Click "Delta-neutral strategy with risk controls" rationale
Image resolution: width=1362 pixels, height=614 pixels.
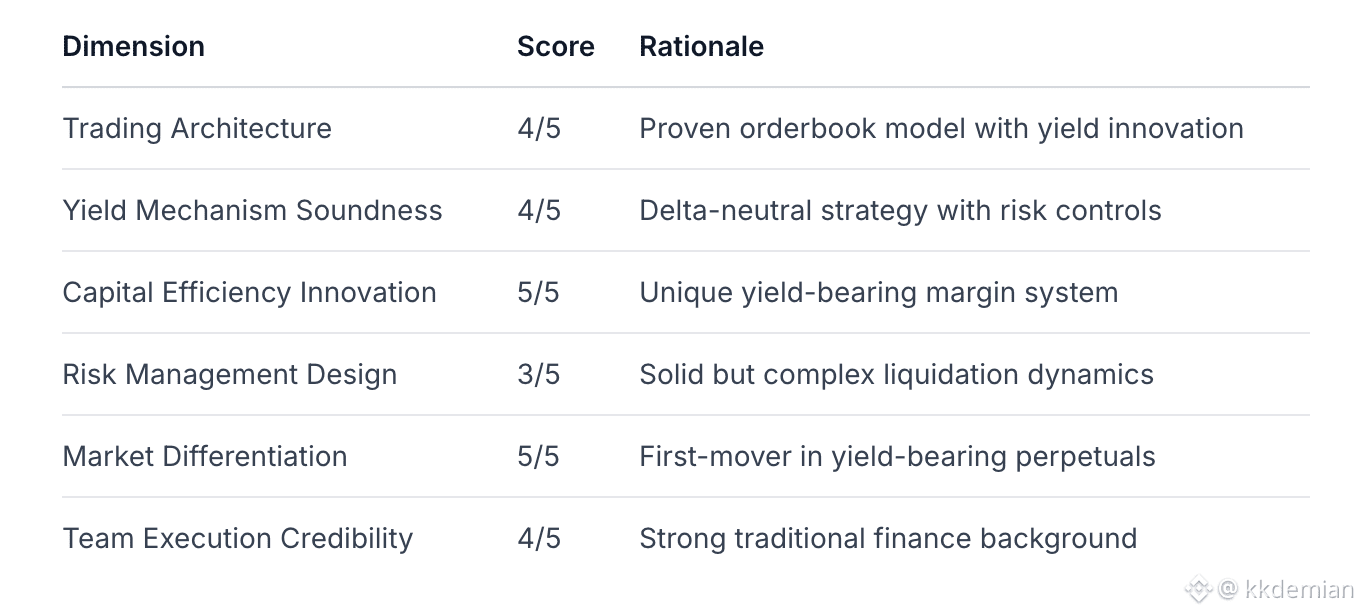pyautogui.click(x=900, y=210)
